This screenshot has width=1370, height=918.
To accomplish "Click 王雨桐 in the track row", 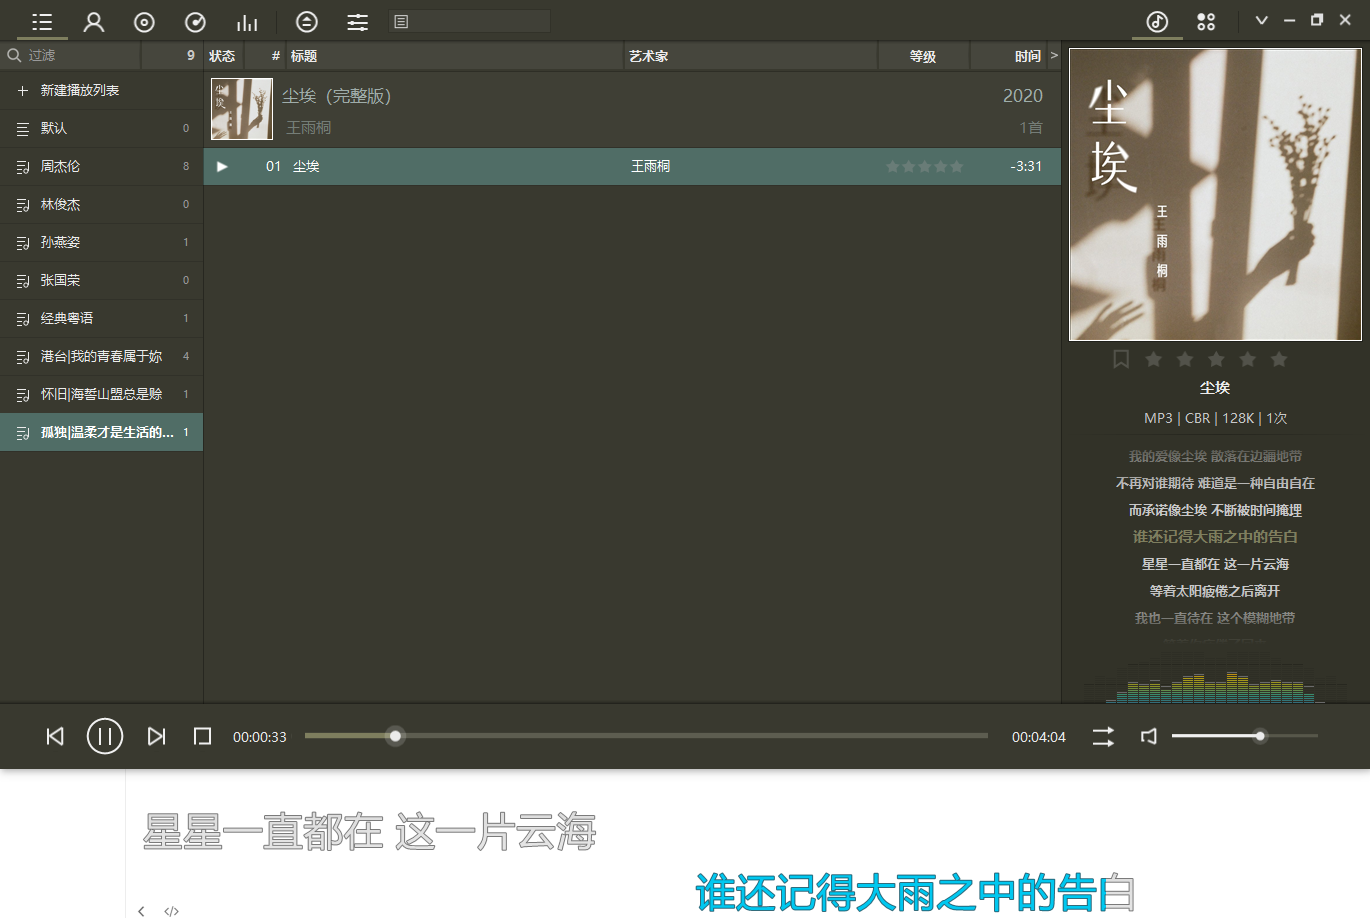I will (x=650, y=166).
